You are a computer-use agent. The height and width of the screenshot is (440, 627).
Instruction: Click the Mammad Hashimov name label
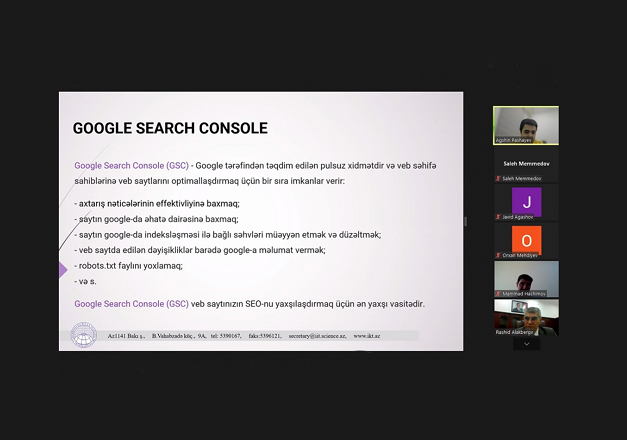[524, 294]
